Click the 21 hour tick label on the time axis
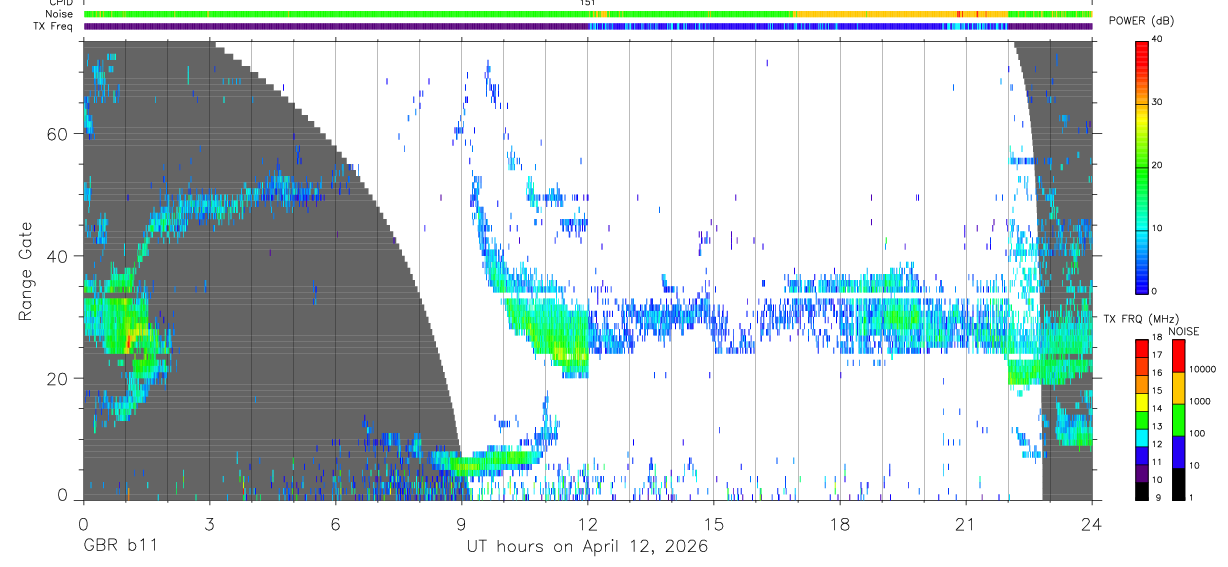Viewport: 1228px width, 567px height. coord(966,524)
